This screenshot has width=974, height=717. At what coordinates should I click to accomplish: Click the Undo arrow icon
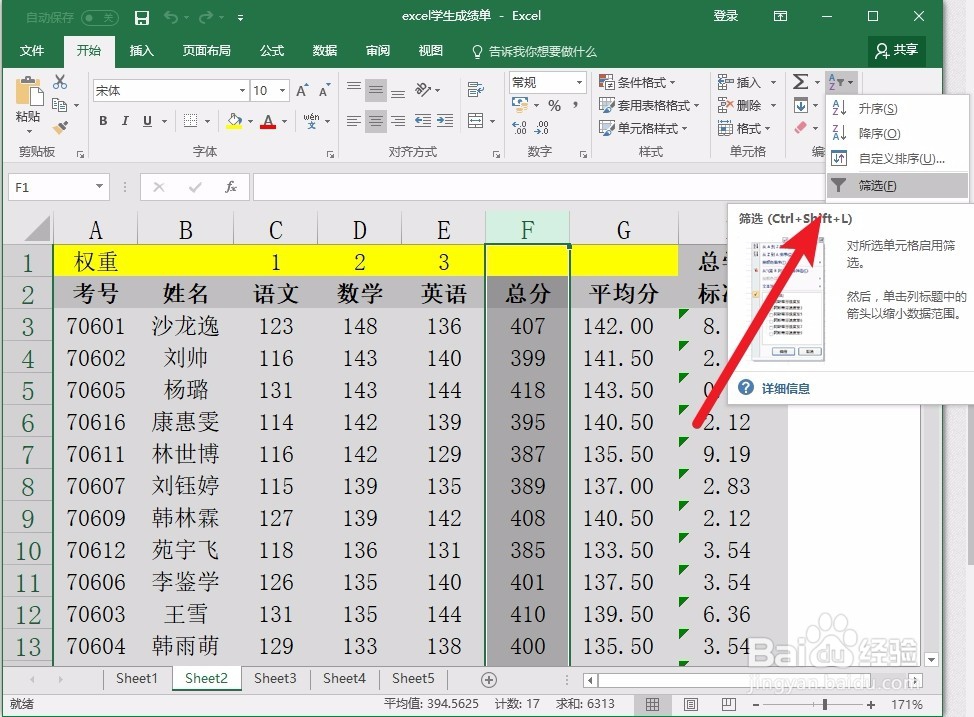tap(171, 17)
